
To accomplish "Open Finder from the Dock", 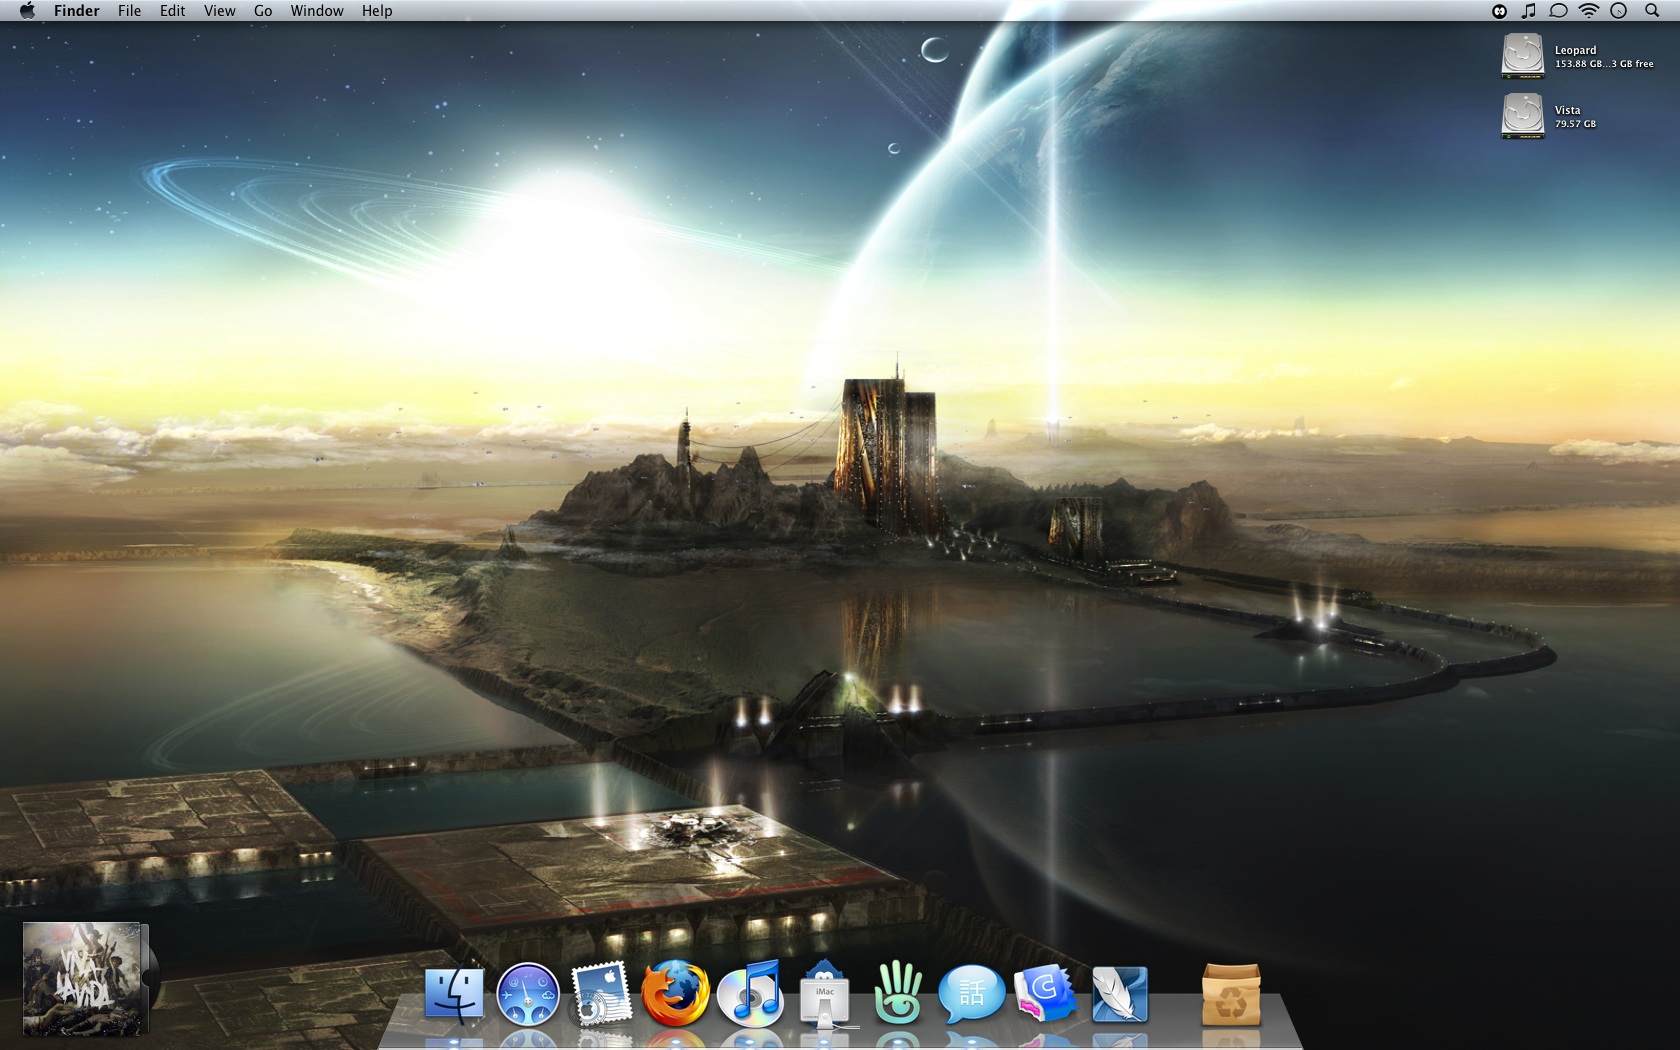I will 454,995.
